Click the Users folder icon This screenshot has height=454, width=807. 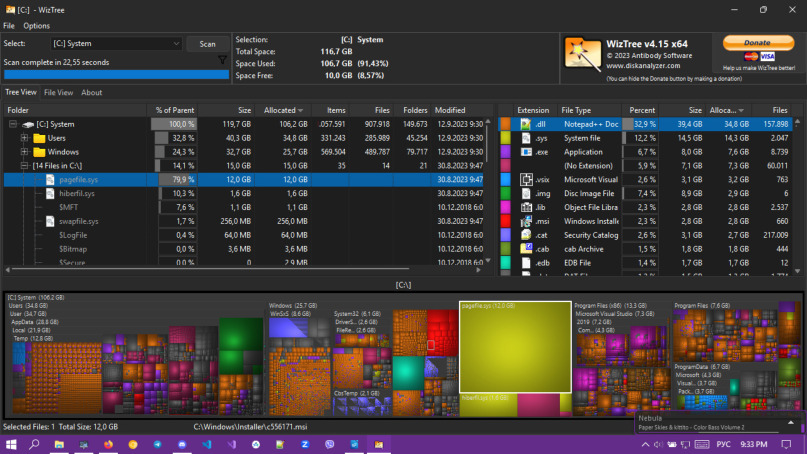click(39, 138)
